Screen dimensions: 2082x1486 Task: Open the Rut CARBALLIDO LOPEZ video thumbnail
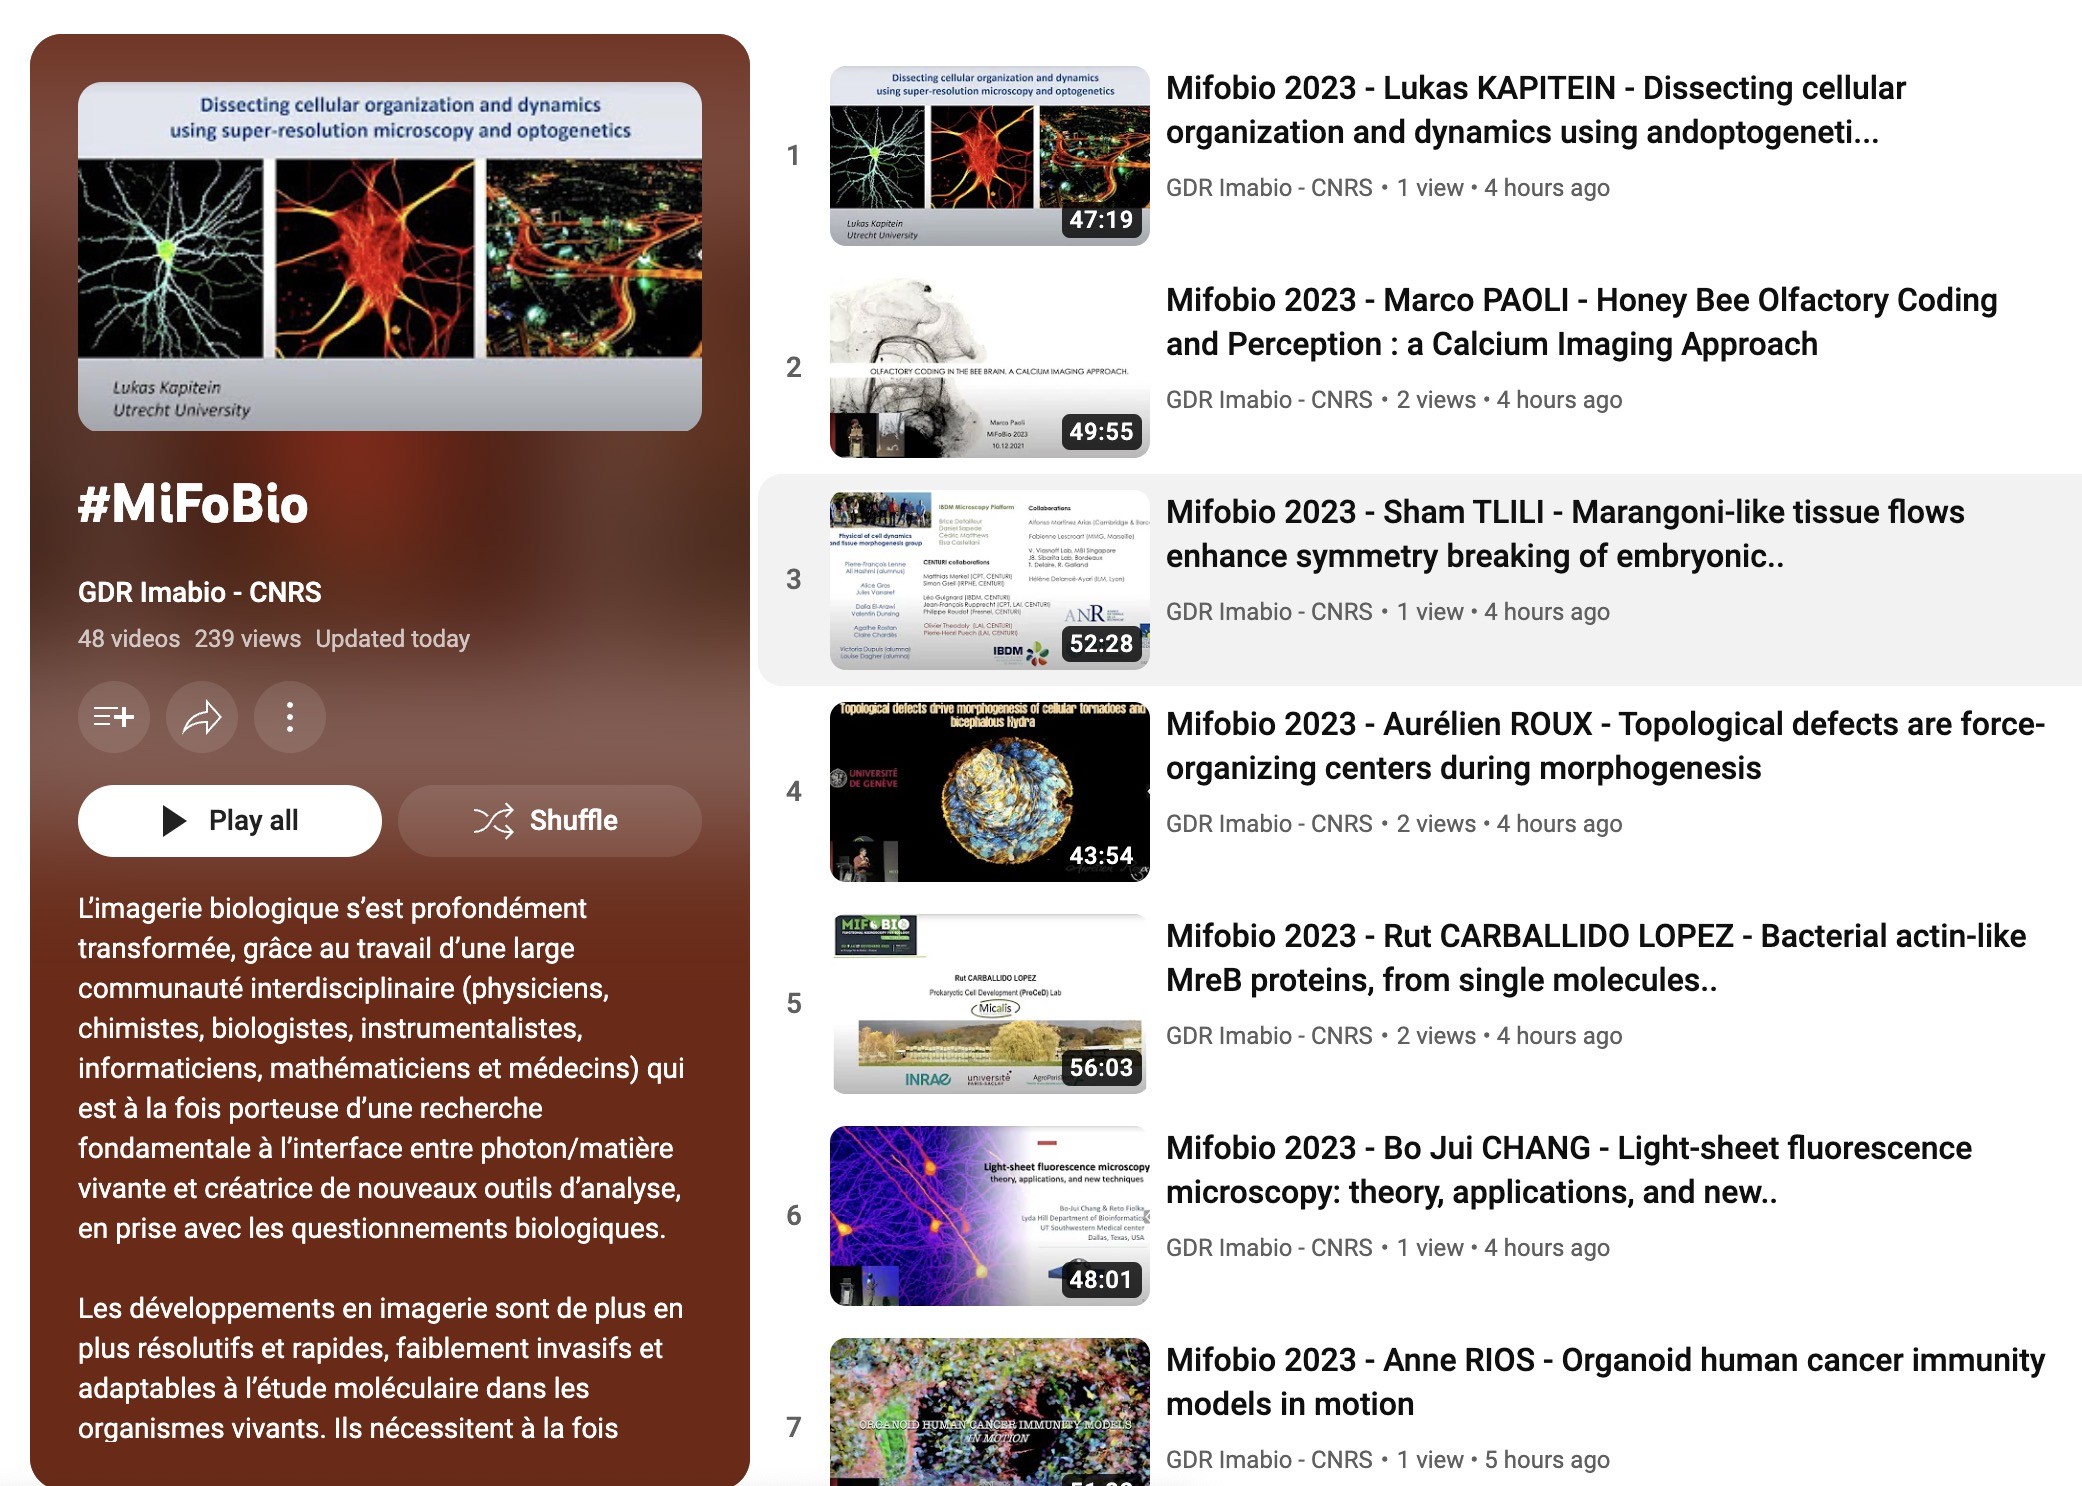click(990, 1004)
